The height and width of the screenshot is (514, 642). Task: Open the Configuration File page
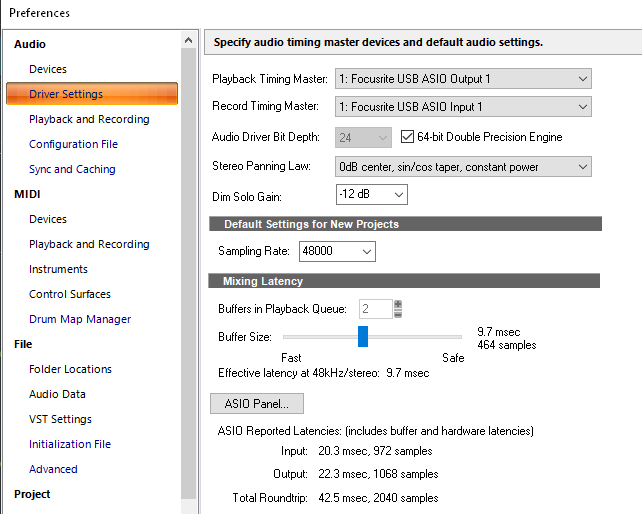tap(73, 144)
